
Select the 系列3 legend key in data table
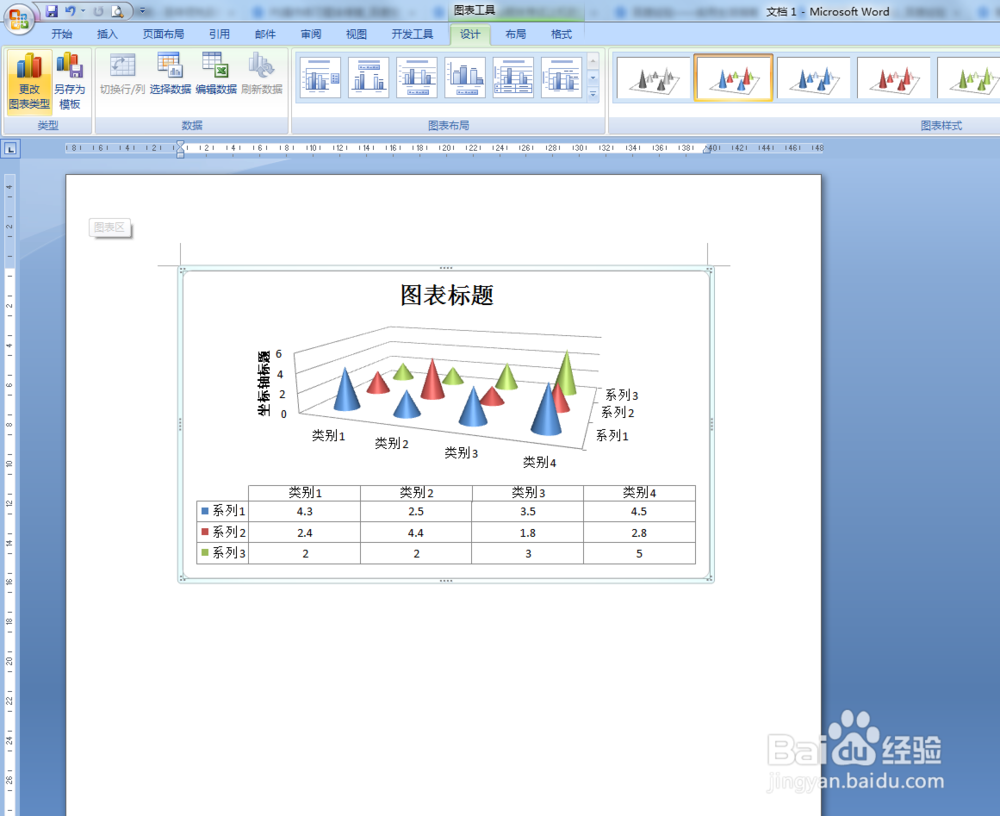click(x=205, y=553)
